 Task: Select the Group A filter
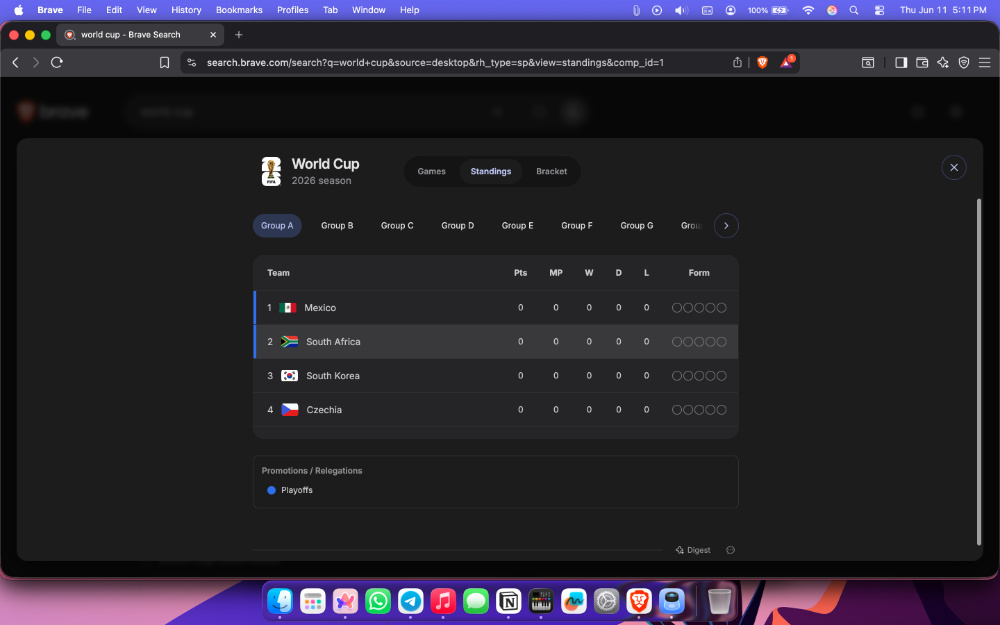pyautogui.click(x=277, y=226)
